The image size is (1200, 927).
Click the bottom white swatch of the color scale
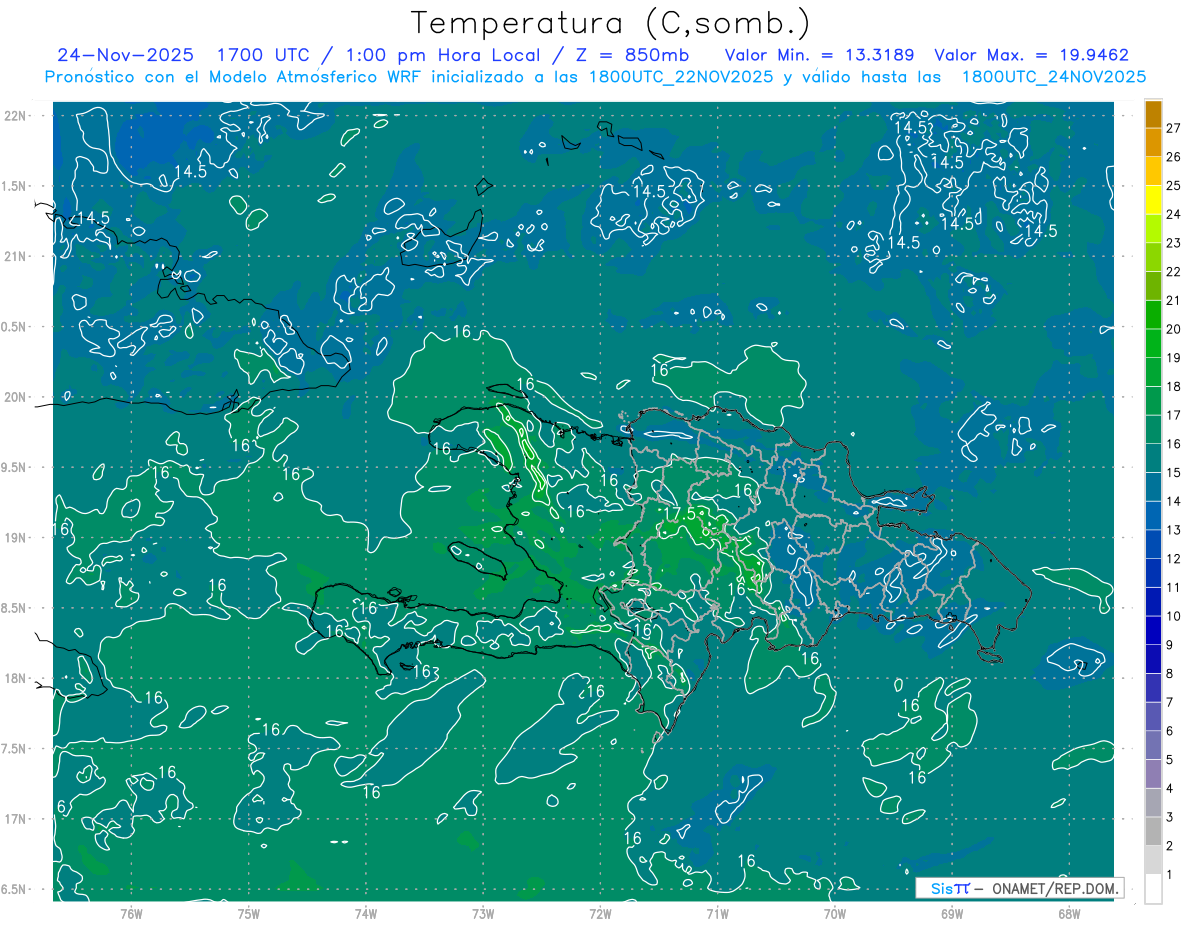point(1153,888)
